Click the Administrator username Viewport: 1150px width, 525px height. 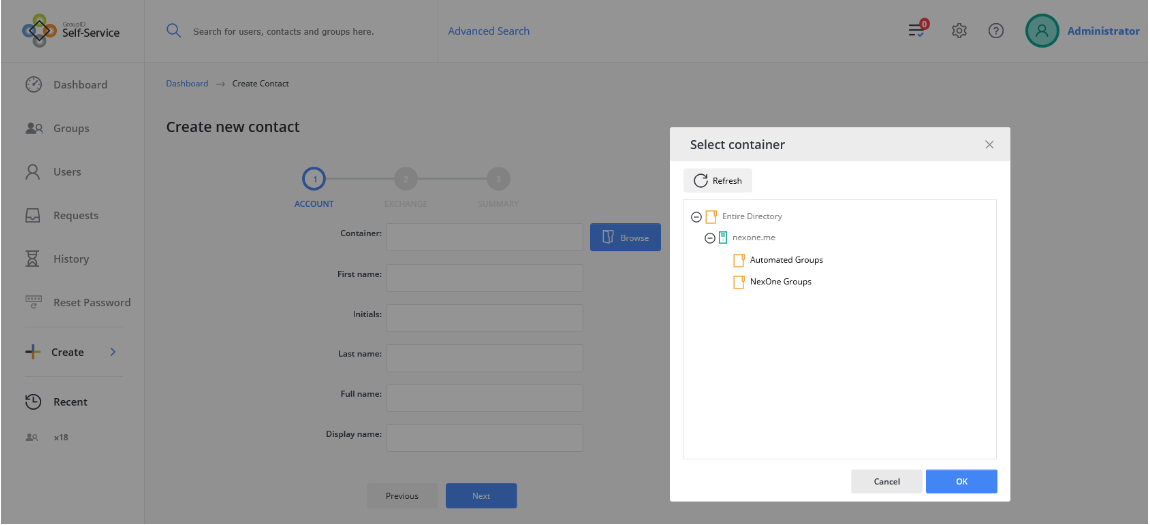1103,31
